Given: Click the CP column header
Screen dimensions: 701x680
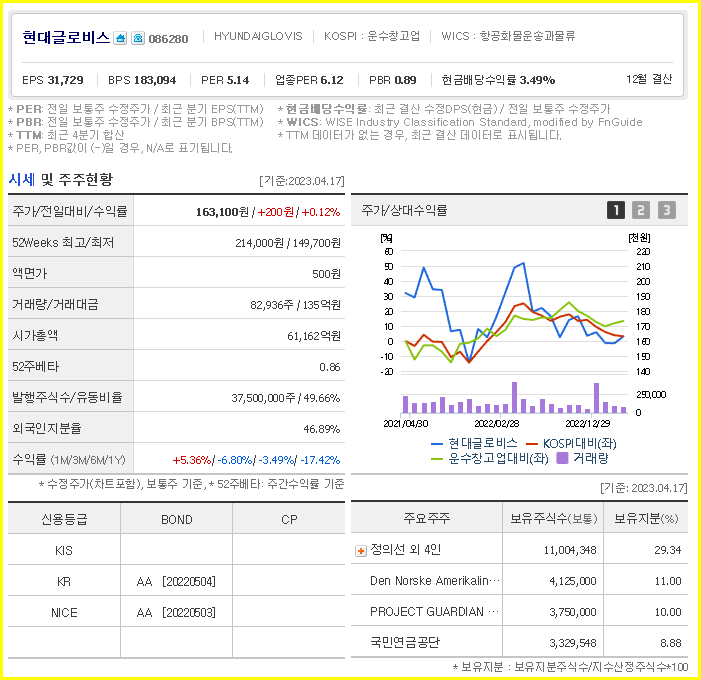Looking at the screenshot, I should (289, 520).
